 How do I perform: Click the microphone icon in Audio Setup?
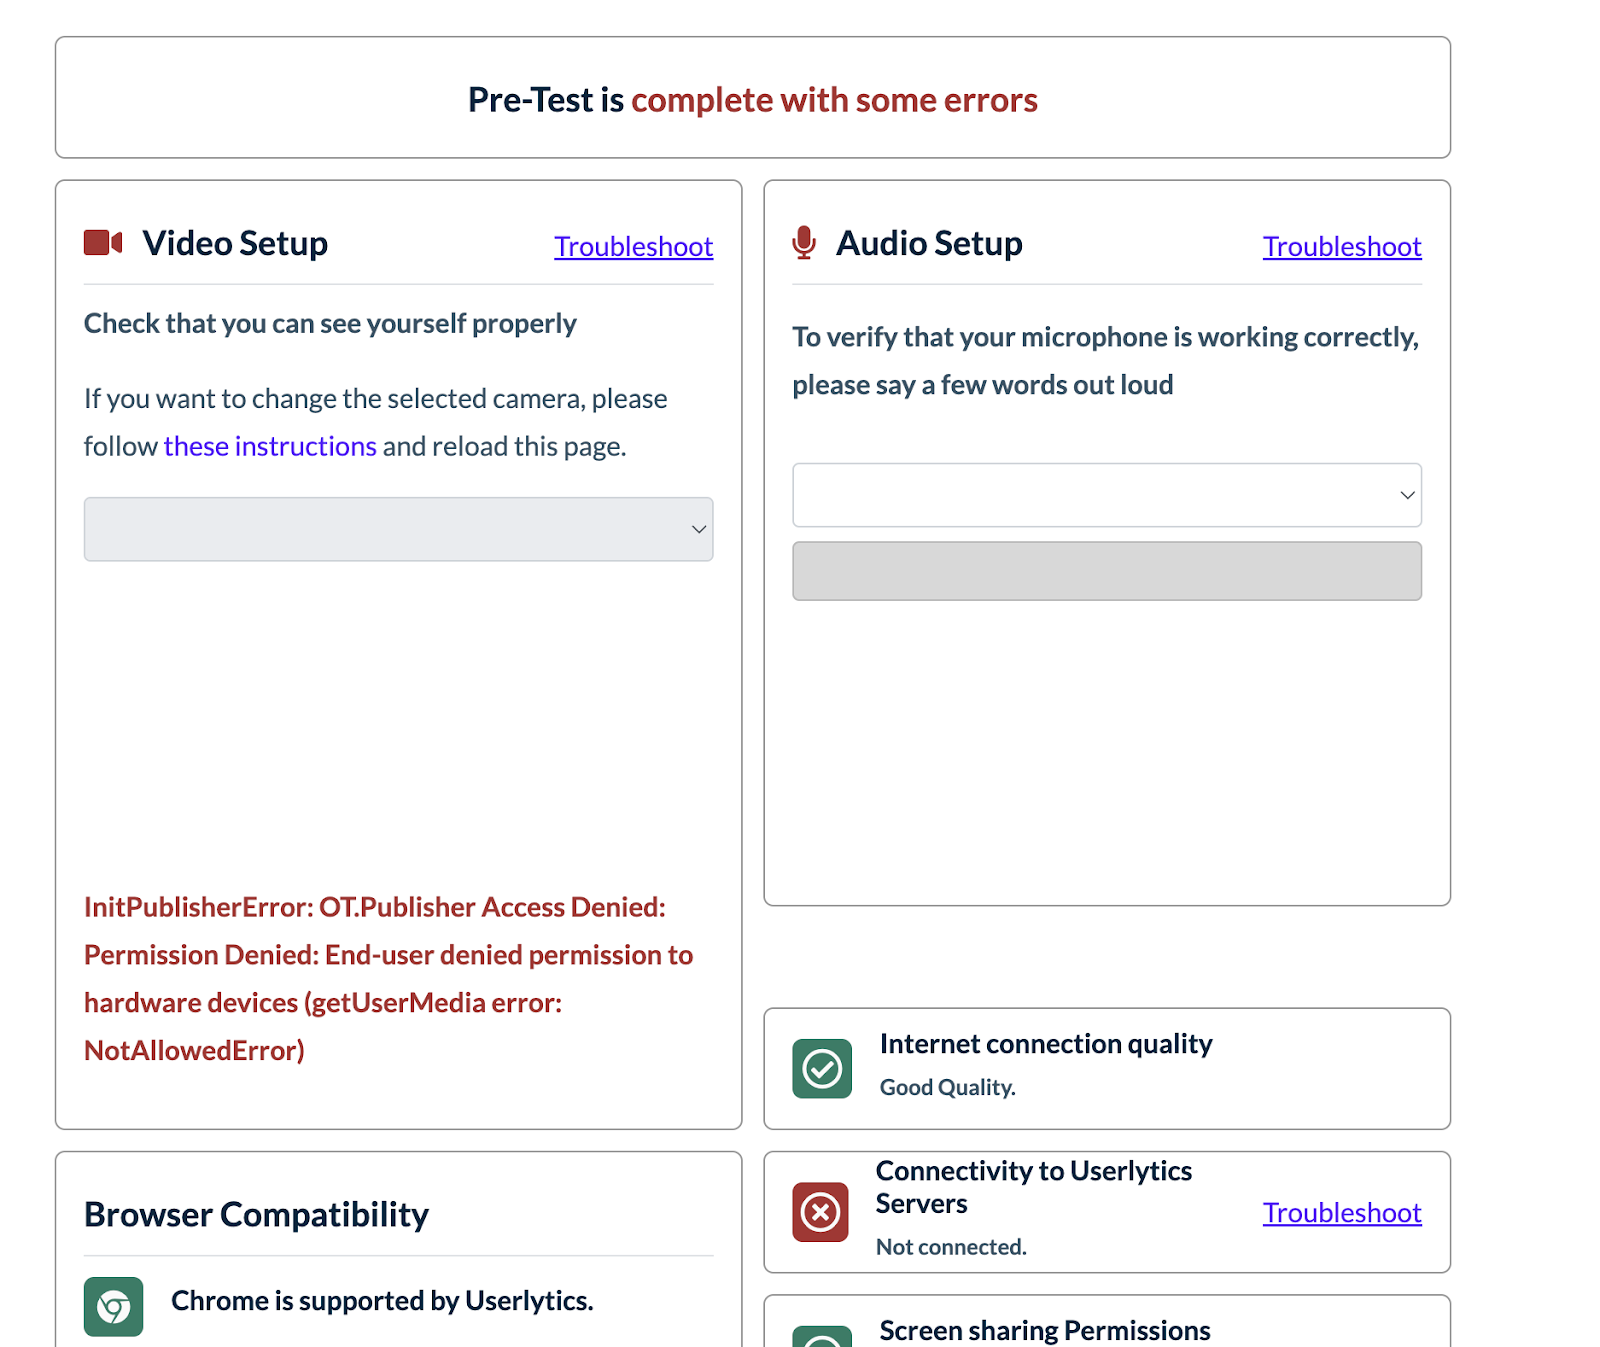point(803,241)
